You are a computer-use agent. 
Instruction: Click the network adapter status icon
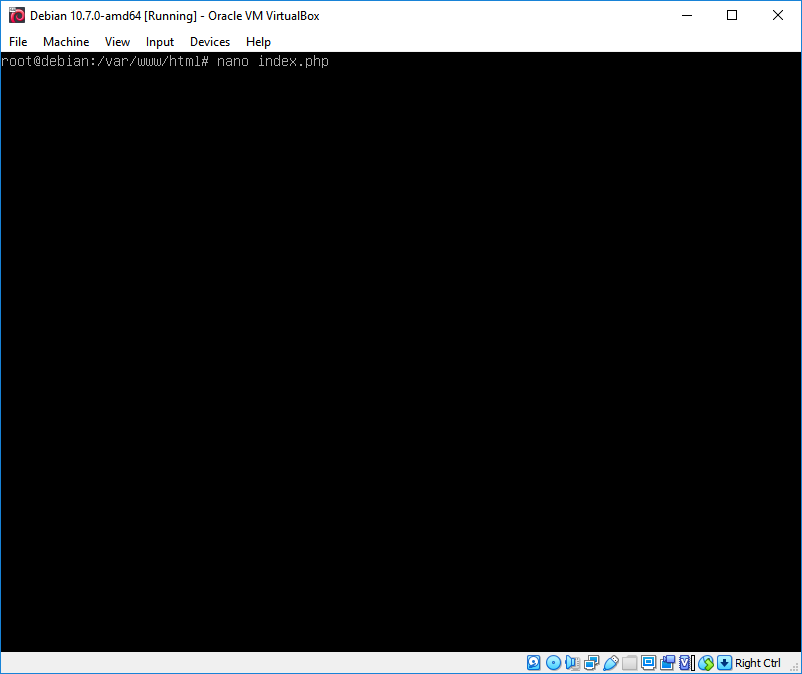[591, 663]
